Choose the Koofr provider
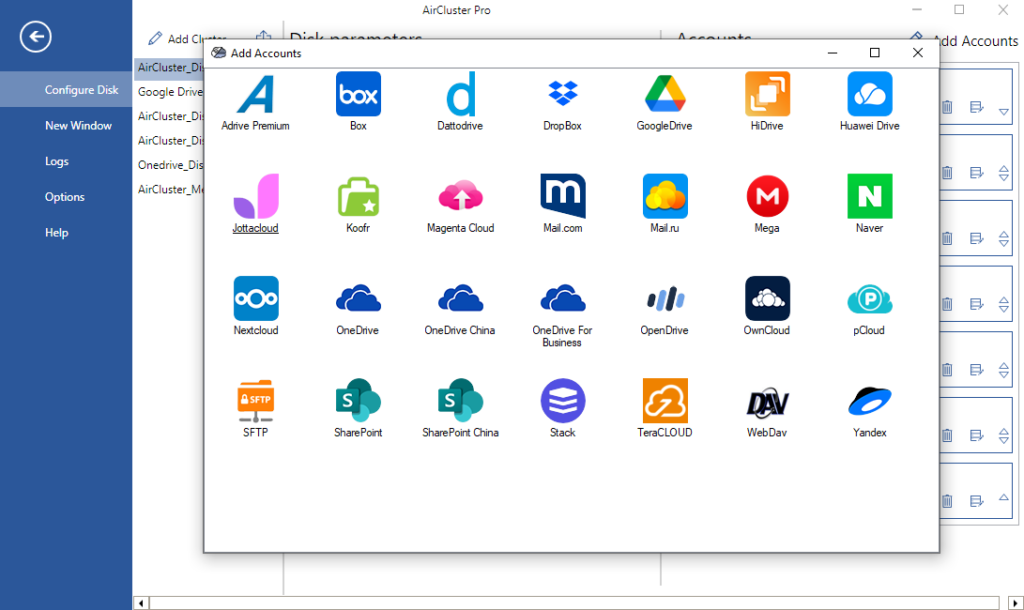Image resolution: width=1024 pixels, height=610 pixels. (358, 197)
